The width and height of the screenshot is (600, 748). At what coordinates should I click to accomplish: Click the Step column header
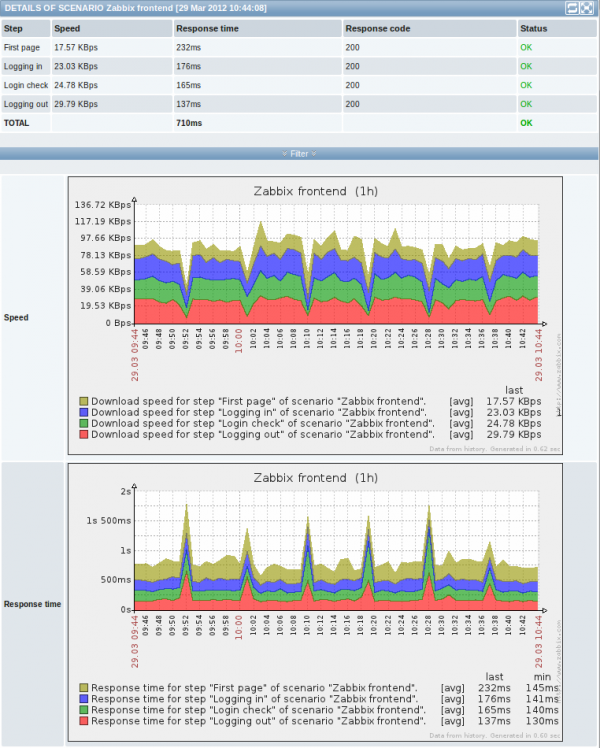coord(13,29)
